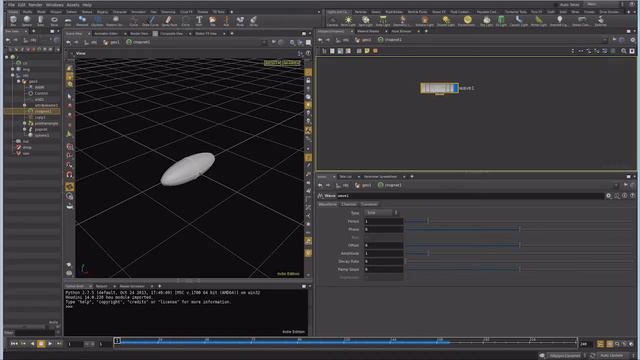The image size is (640, 360).
Task: Click the Phase value field
Action: click(384, 229)
